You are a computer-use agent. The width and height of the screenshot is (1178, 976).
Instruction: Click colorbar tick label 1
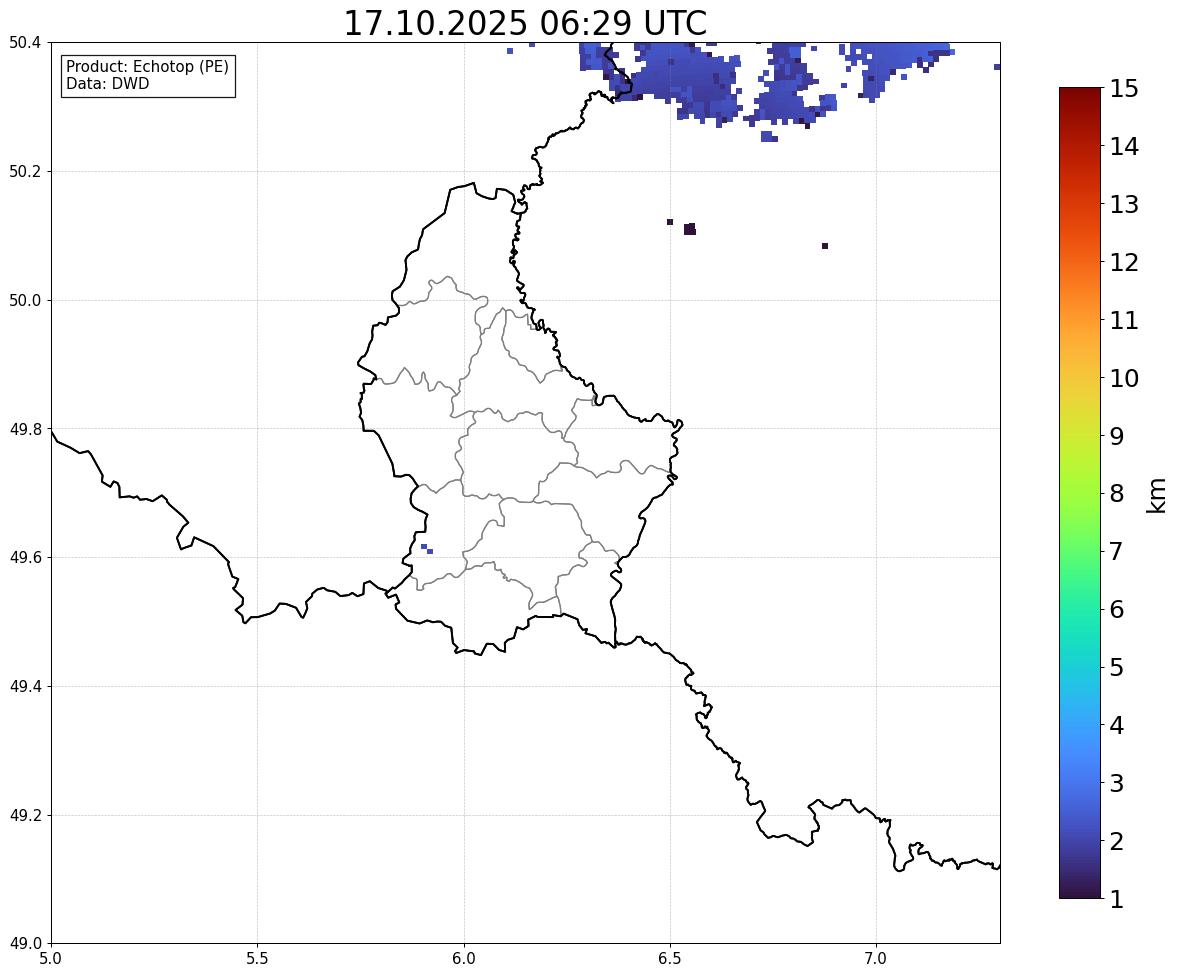pyautogui.click(x=1117, y=899)
